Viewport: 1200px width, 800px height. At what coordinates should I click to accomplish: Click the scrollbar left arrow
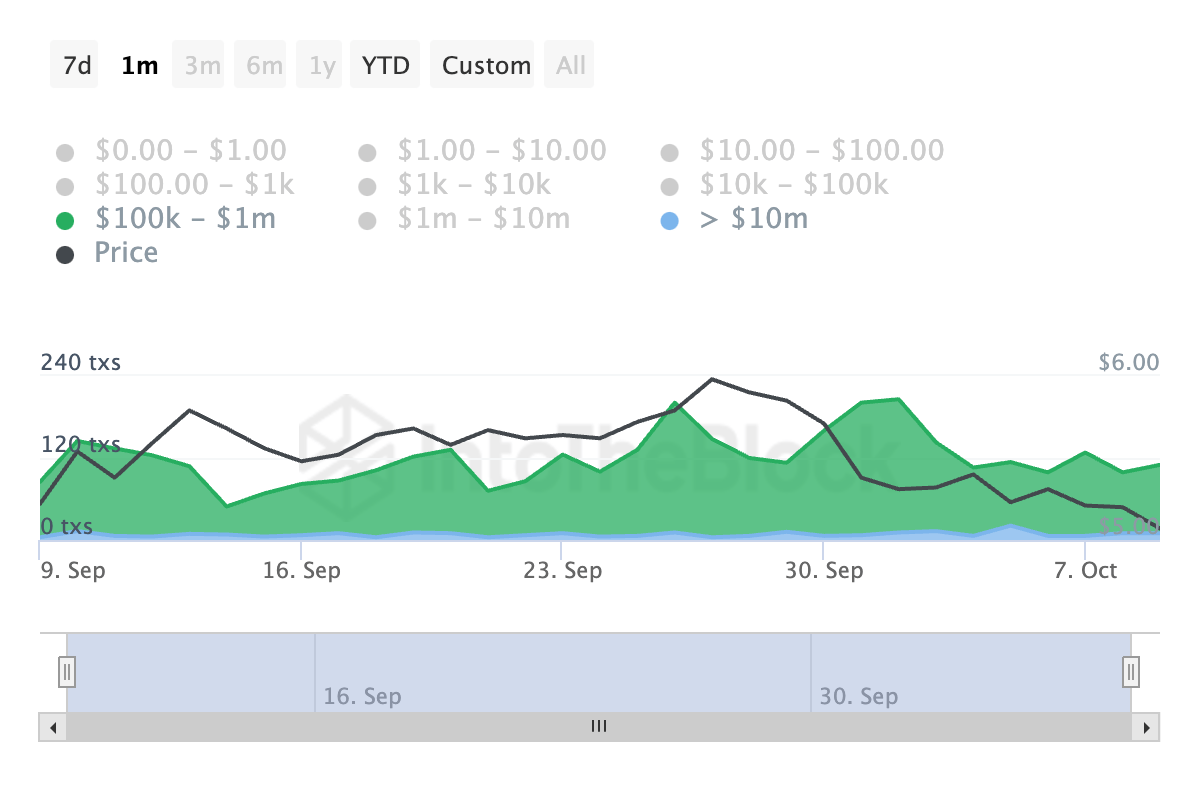[x=52, y=727]
